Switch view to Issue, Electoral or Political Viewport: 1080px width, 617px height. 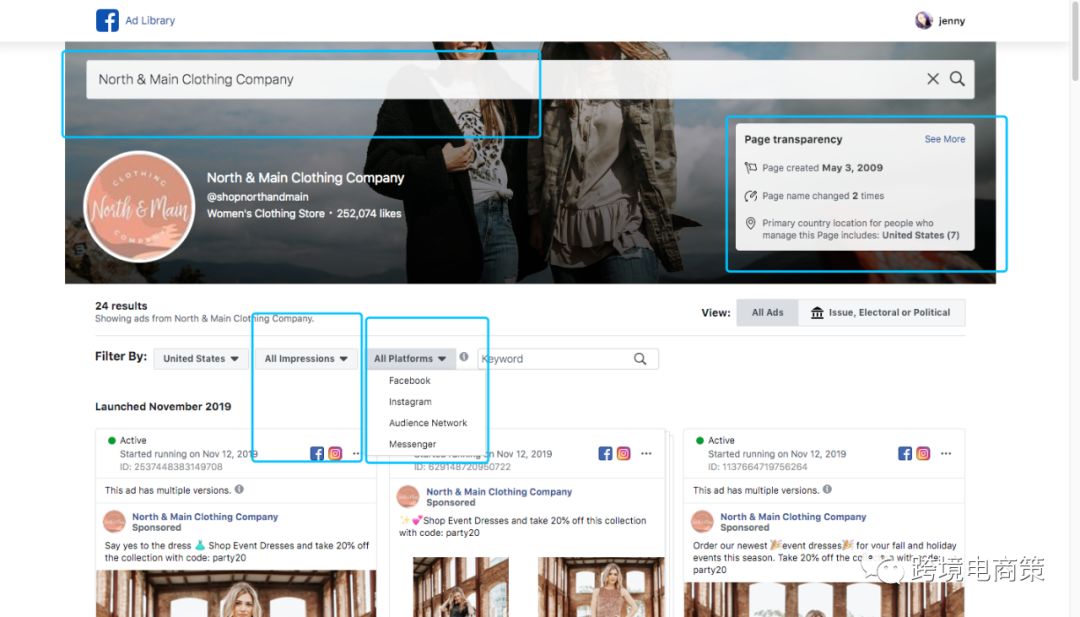pos(880,312)
